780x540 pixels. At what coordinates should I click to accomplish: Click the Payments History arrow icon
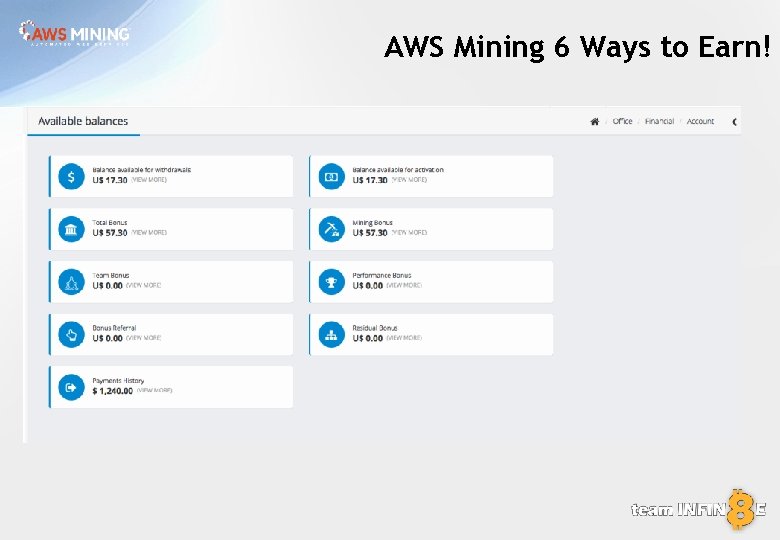71,387
